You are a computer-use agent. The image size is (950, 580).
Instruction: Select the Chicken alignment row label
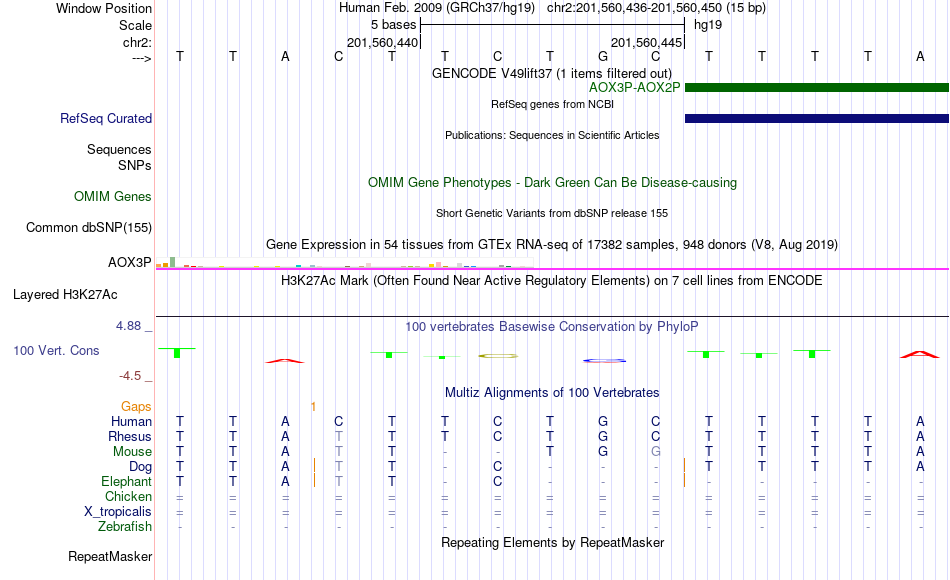128,497
